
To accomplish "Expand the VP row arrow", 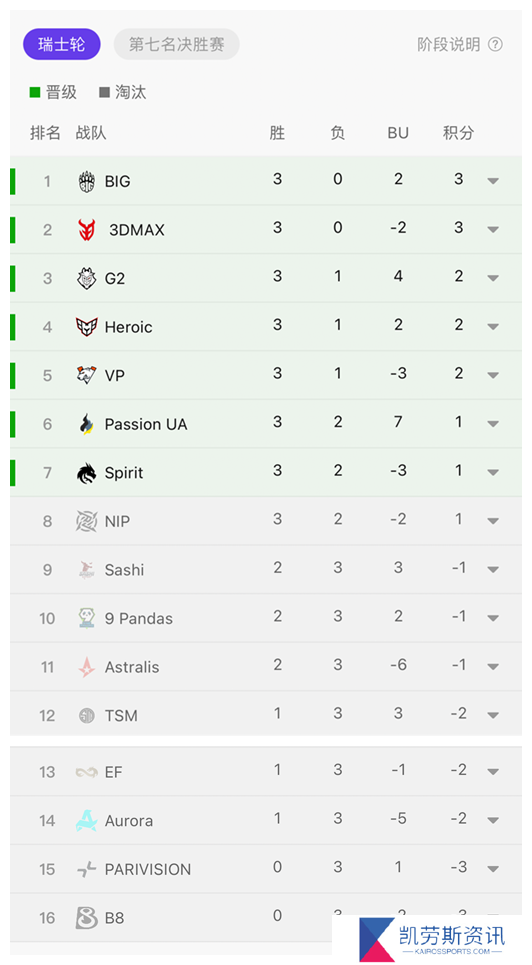I will [493, 375].
